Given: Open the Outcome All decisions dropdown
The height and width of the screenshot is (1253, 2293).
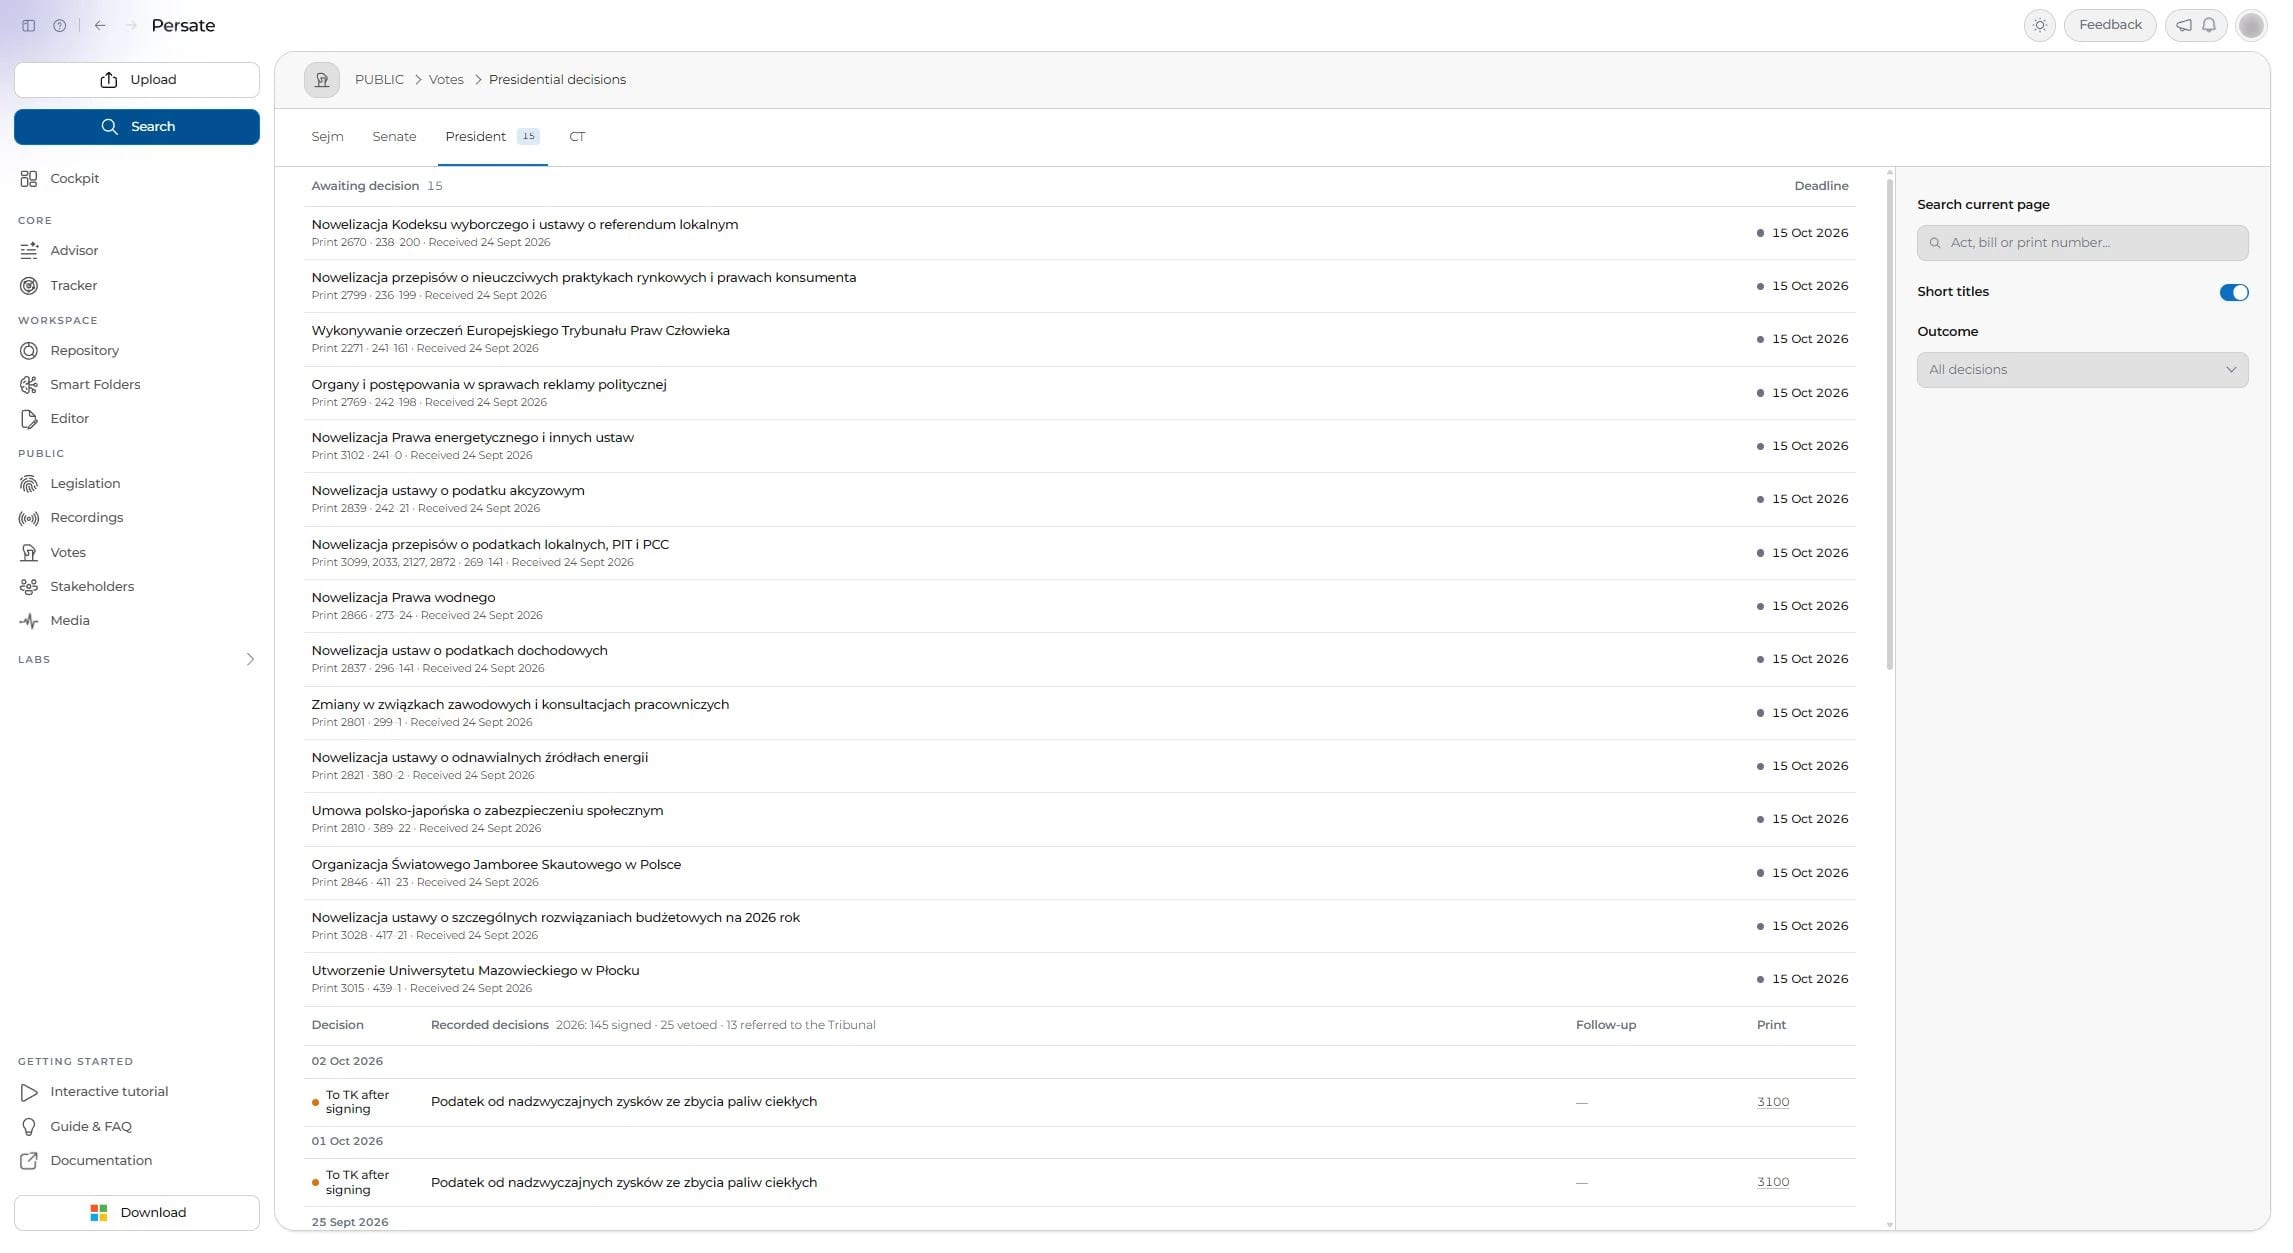Looking at the screenshot, I should click(x=2082, y=370).
